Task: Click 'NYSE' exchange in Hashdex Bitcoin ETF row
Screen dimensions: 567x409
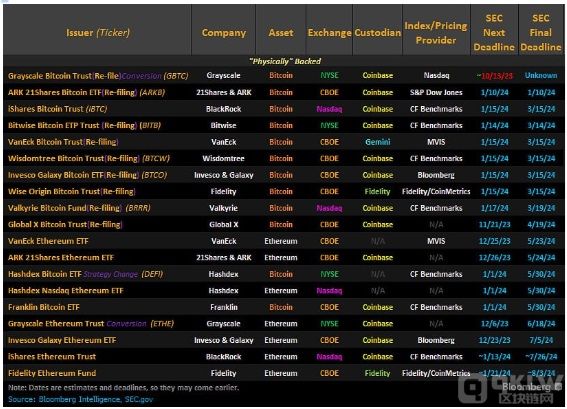Action: pyautogui.click(x=329, y=274)
